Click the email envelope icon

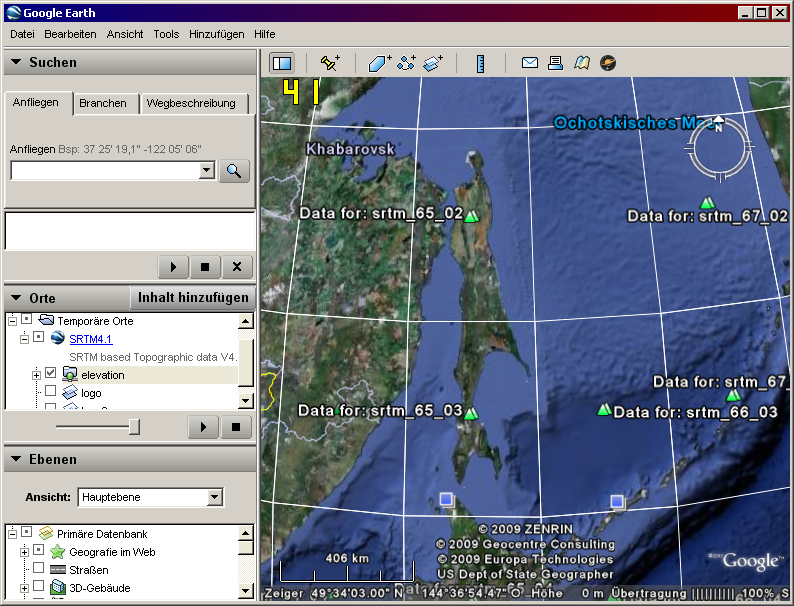coord(530,63)
